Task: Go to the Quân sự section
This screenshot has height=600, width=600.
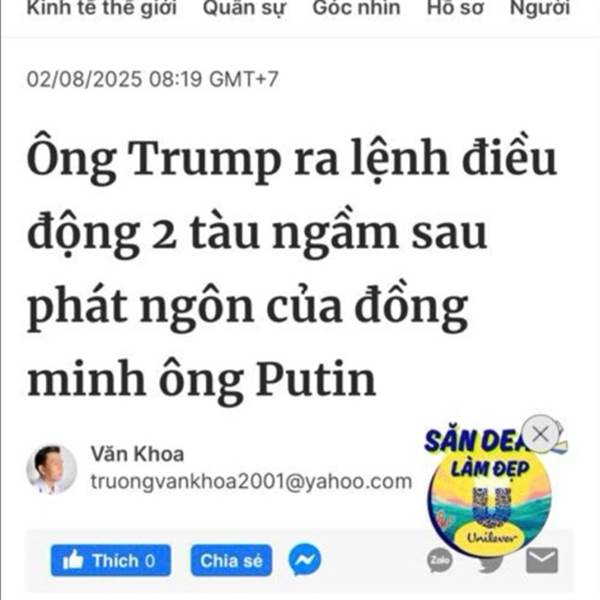Action: tap(245, 8)
